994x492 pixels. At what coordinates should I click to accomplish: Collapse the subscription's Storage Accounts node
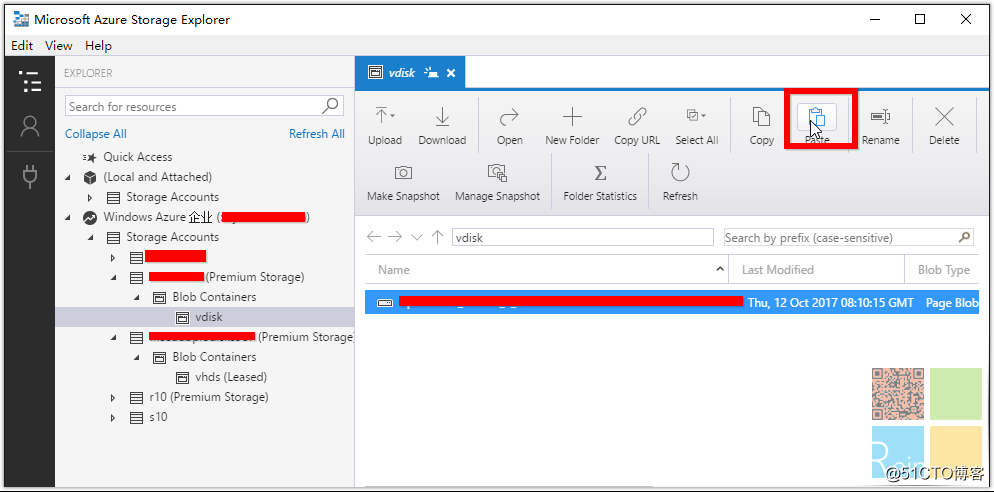pos(90,237)
